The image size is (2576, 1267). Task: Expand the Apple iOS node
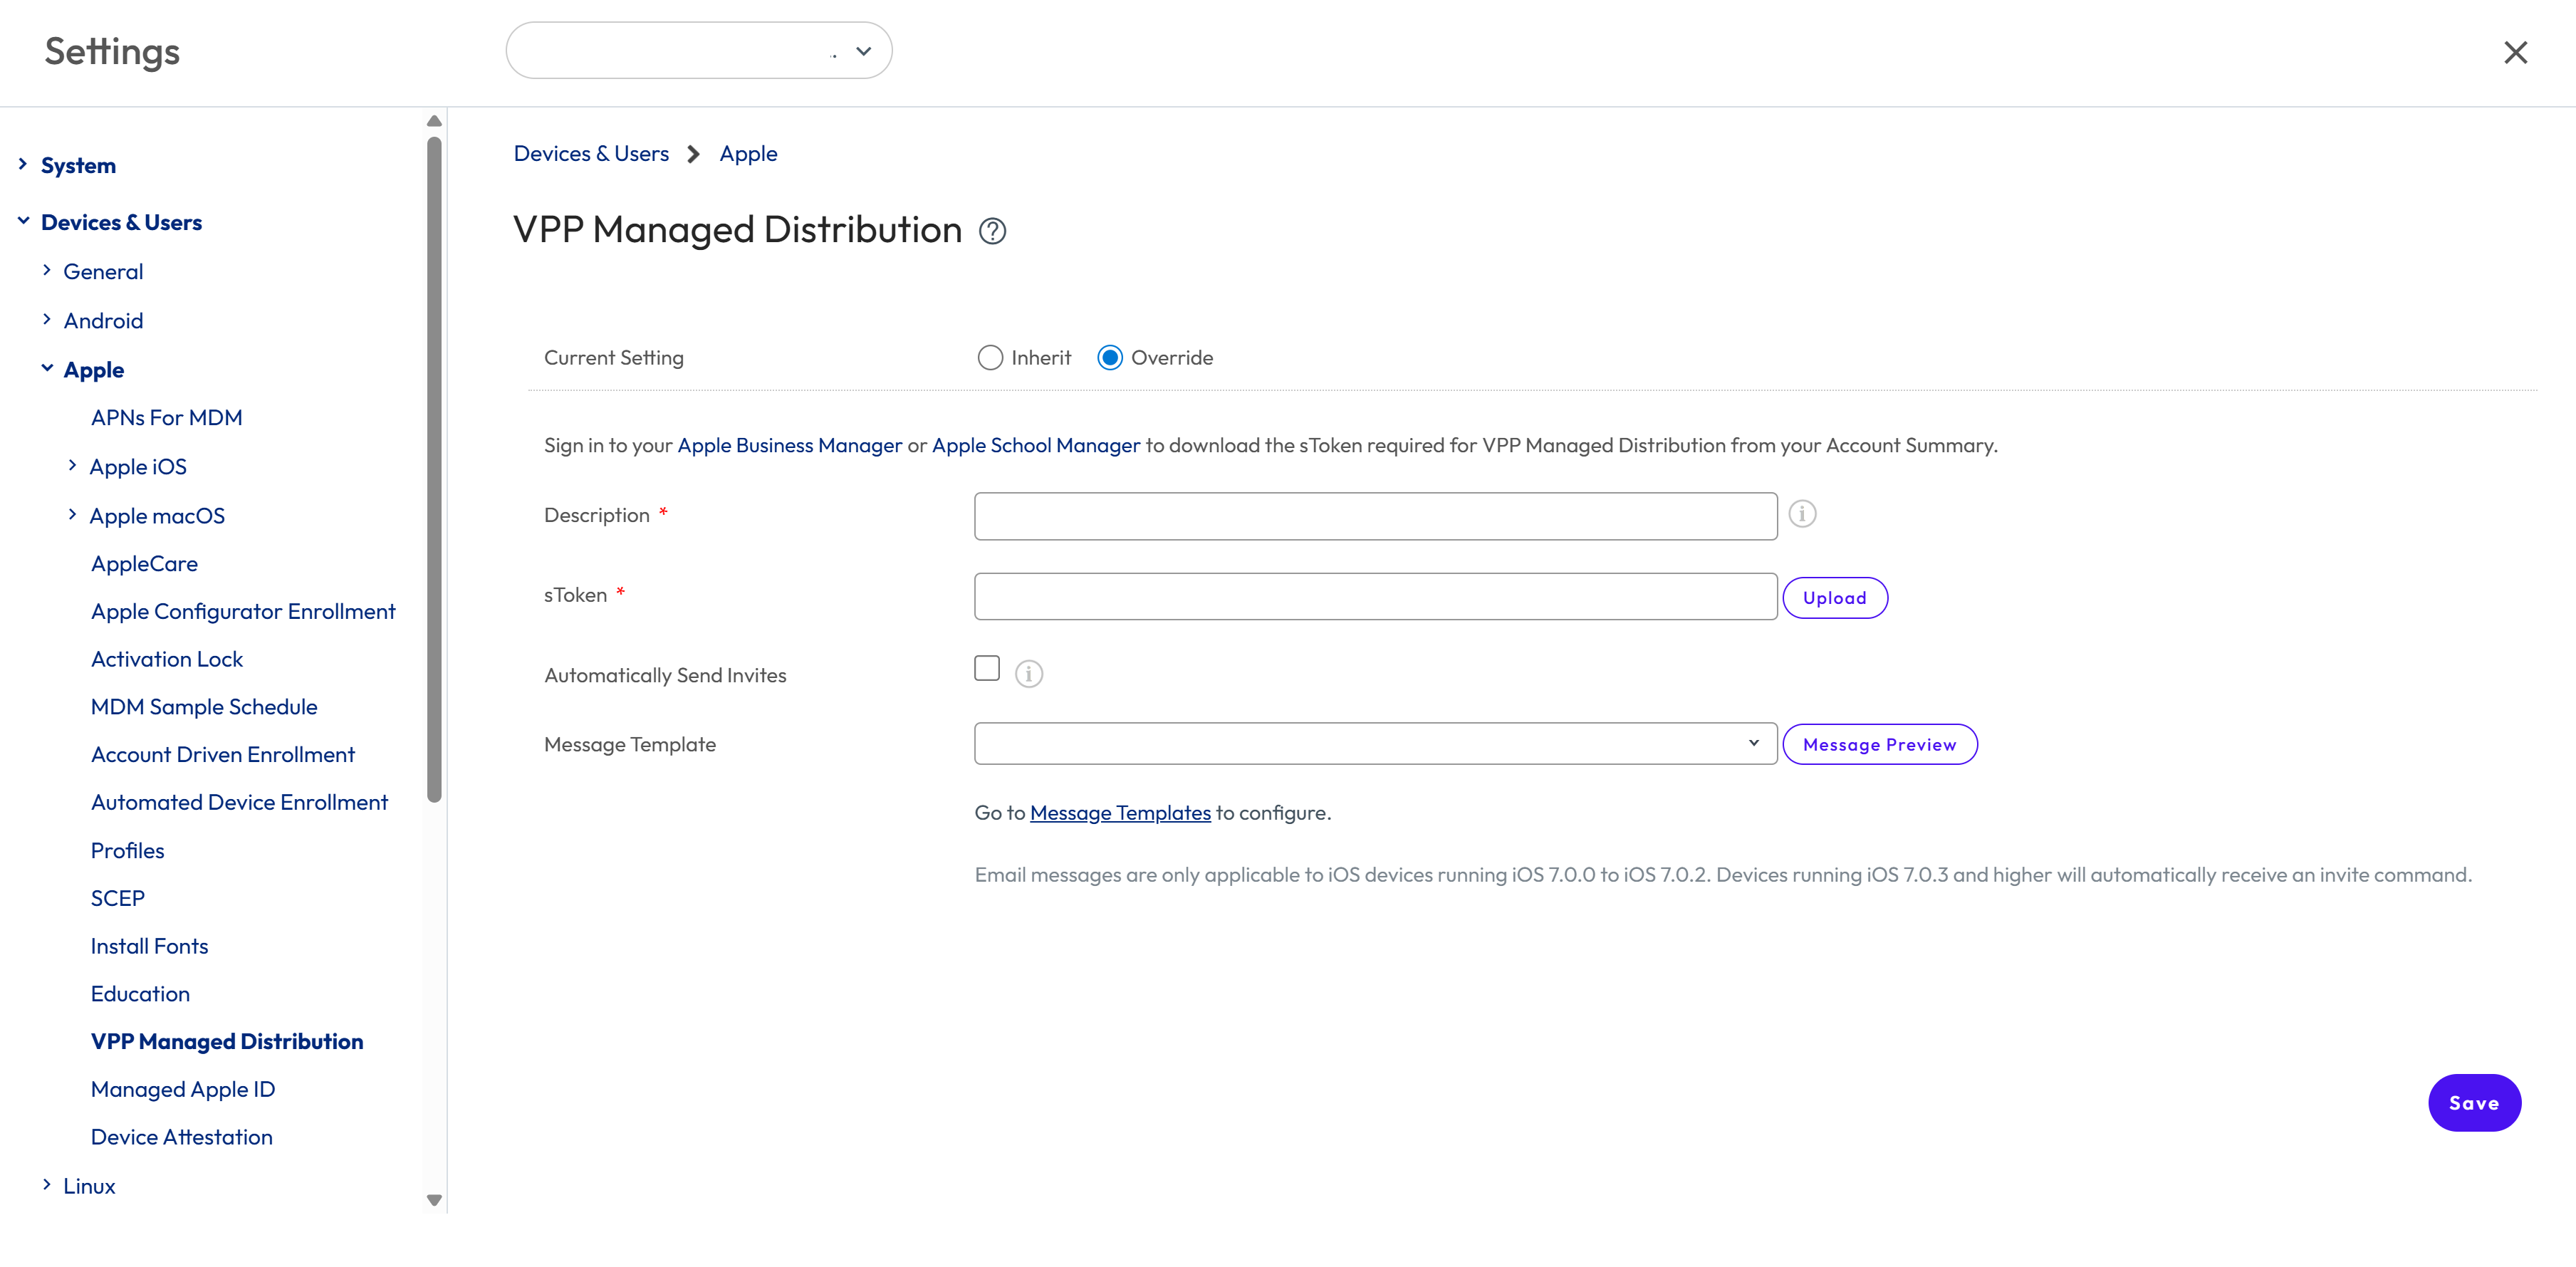72,465
